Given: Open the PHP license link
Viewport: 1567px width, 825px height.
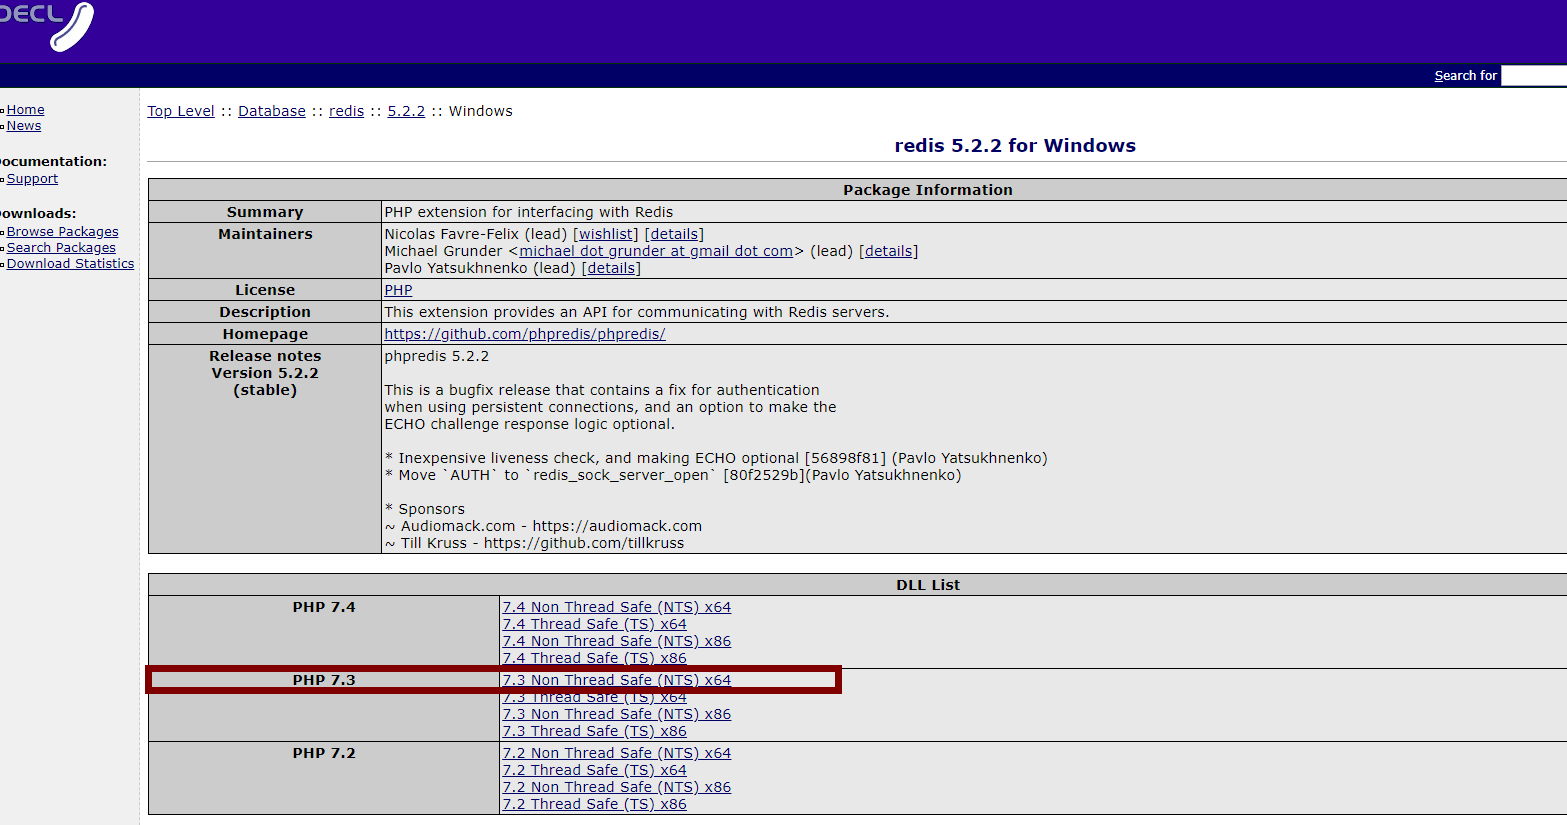Looking at the screenshot, I should point(398,290).
